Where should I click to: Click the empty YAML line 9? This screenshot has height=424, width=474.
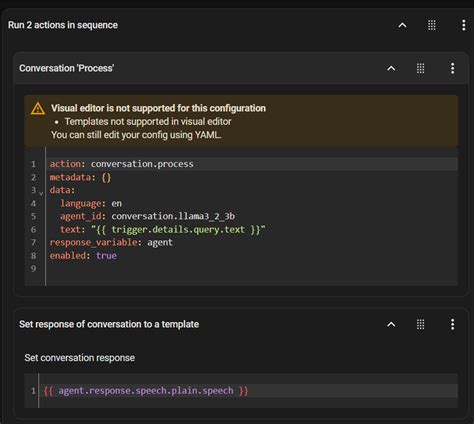pos(252,269)
